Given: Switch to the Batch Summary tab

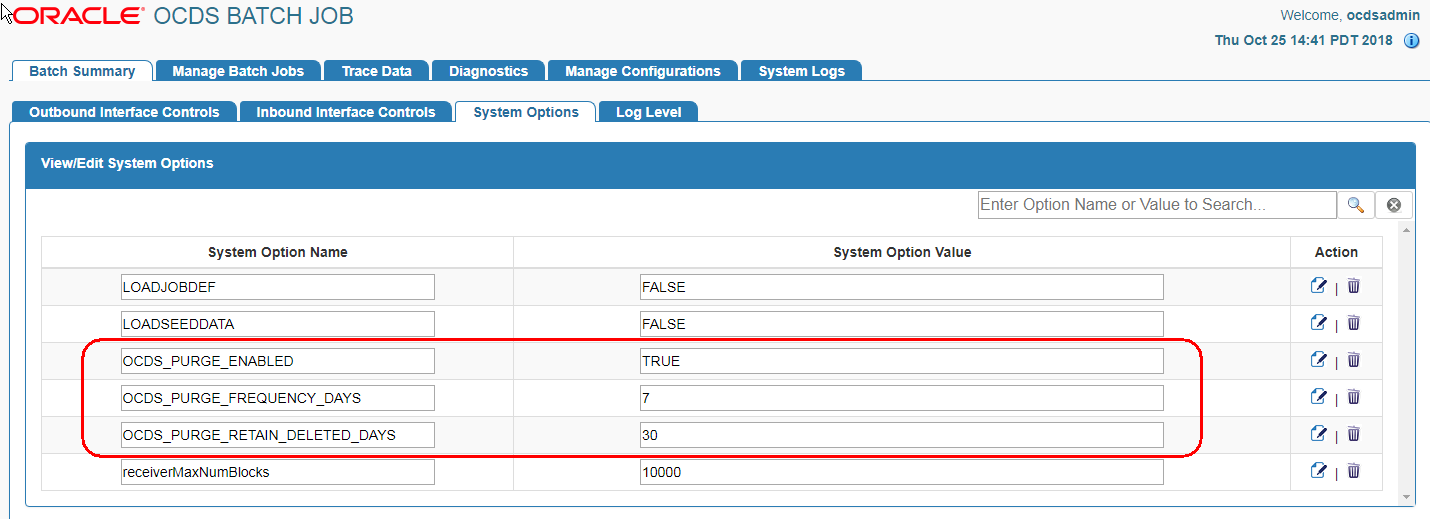Looking at the screenshot, I should (82, 71).
